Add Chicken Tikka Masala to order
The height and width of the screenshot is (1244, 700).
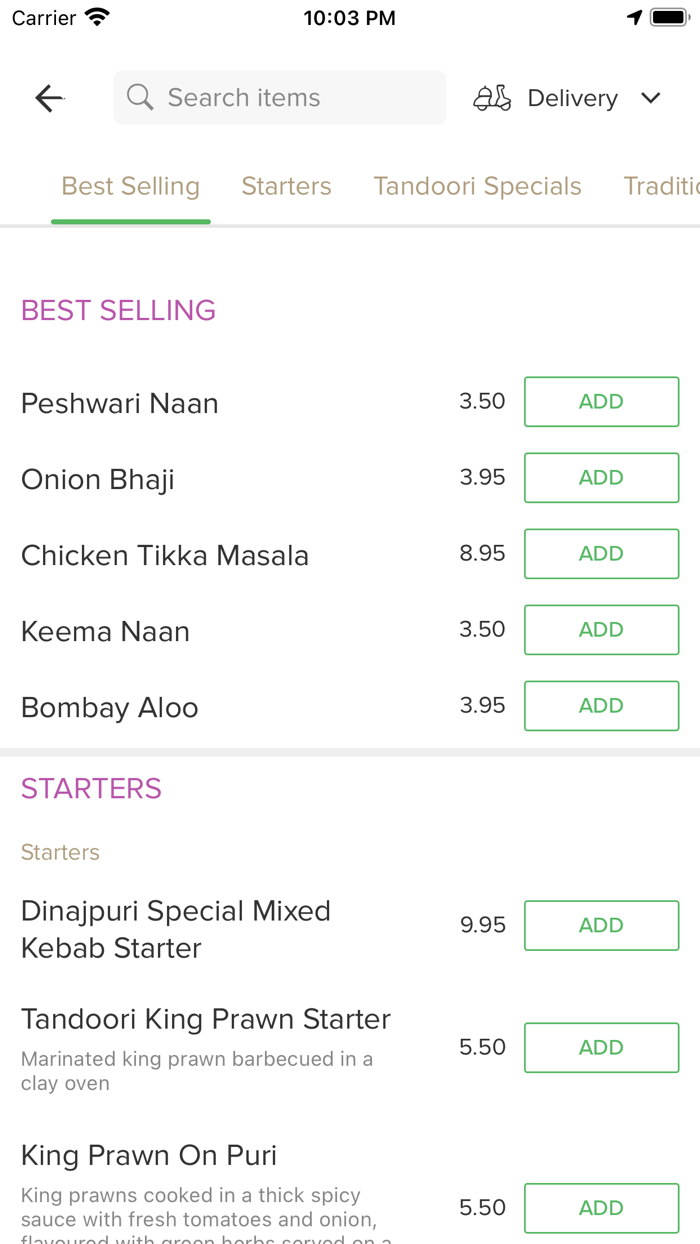click(601, 554)
